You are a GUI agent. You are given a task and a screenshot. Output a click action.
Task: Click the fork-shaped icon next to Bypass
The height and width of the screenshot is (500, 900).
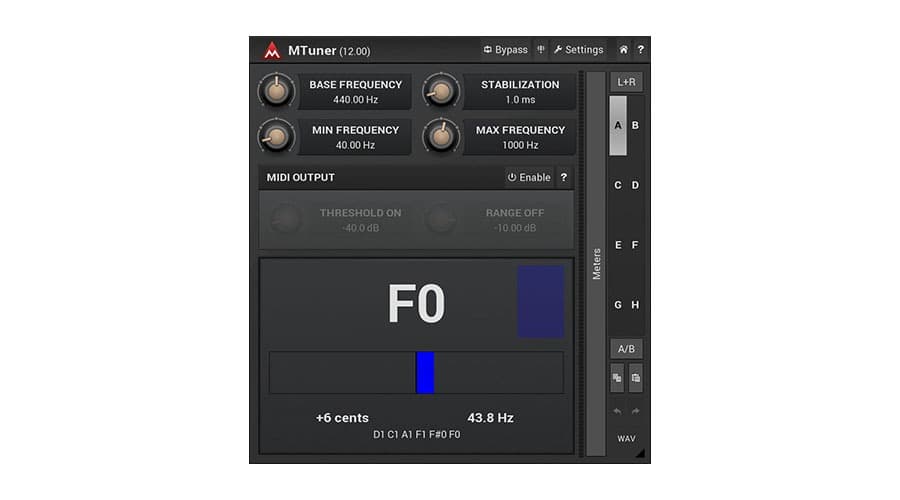541,50
